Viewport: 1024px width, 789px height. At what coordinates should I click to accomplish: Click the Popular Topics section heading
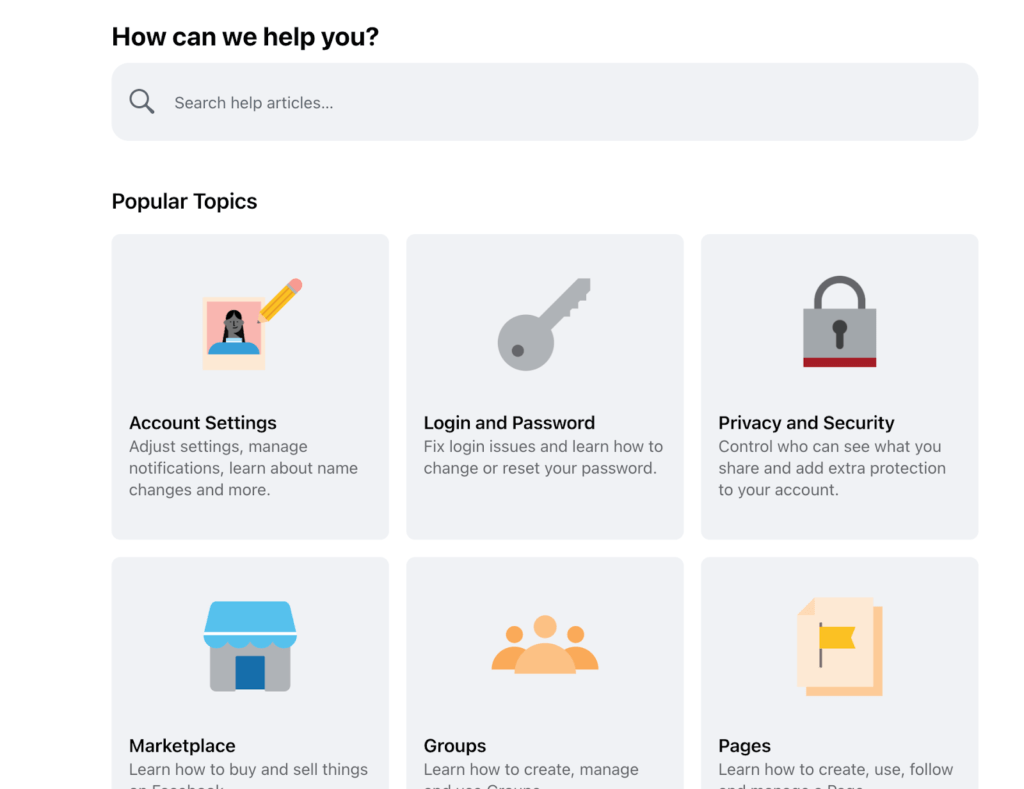pos(184,201)
